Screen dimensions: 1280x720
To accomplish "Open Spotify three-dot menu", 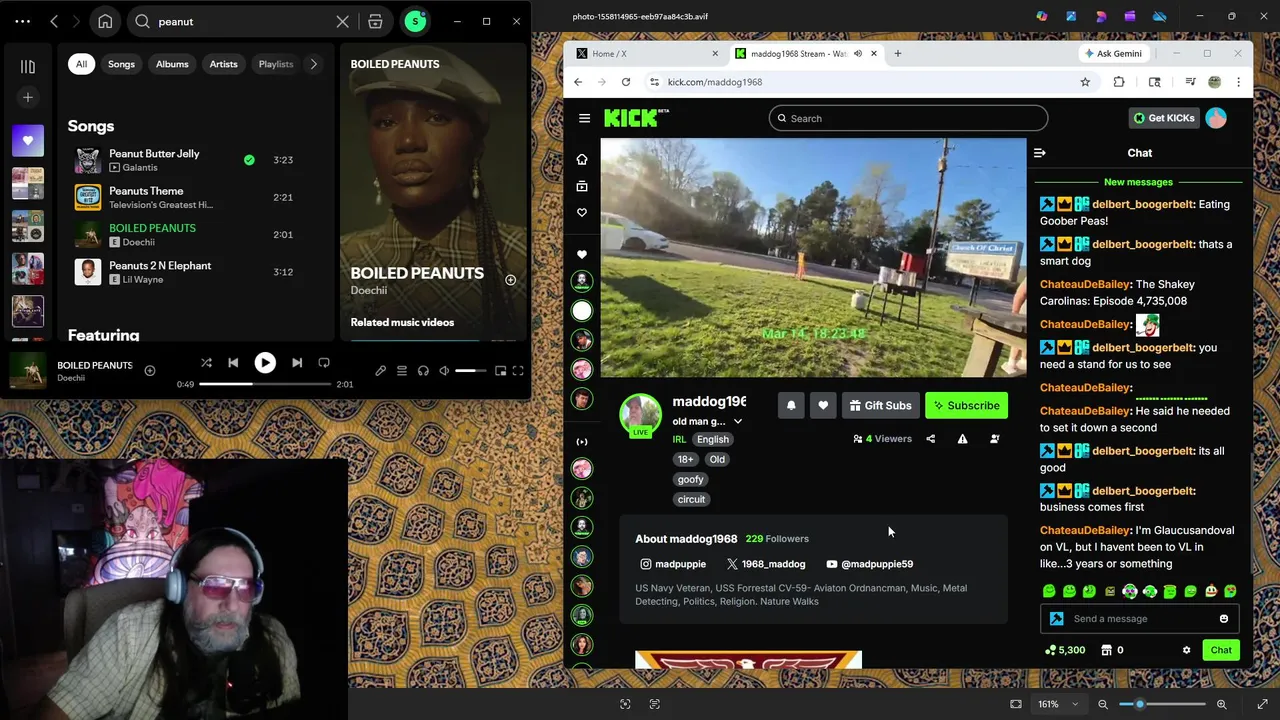I will click(x=22, y=21).
